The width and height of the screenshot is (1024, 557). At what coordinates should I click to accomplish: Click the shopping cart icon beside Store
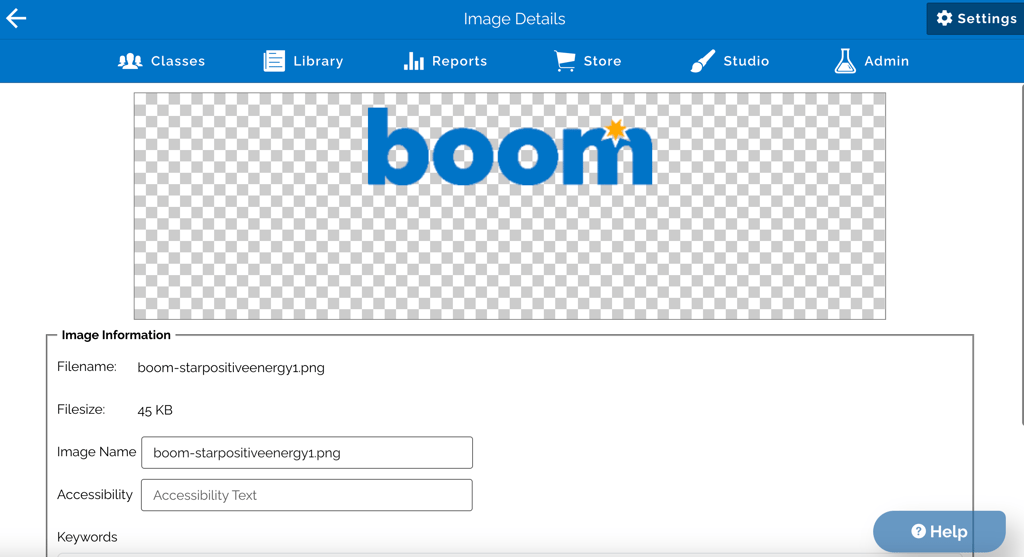click(565, 61)
